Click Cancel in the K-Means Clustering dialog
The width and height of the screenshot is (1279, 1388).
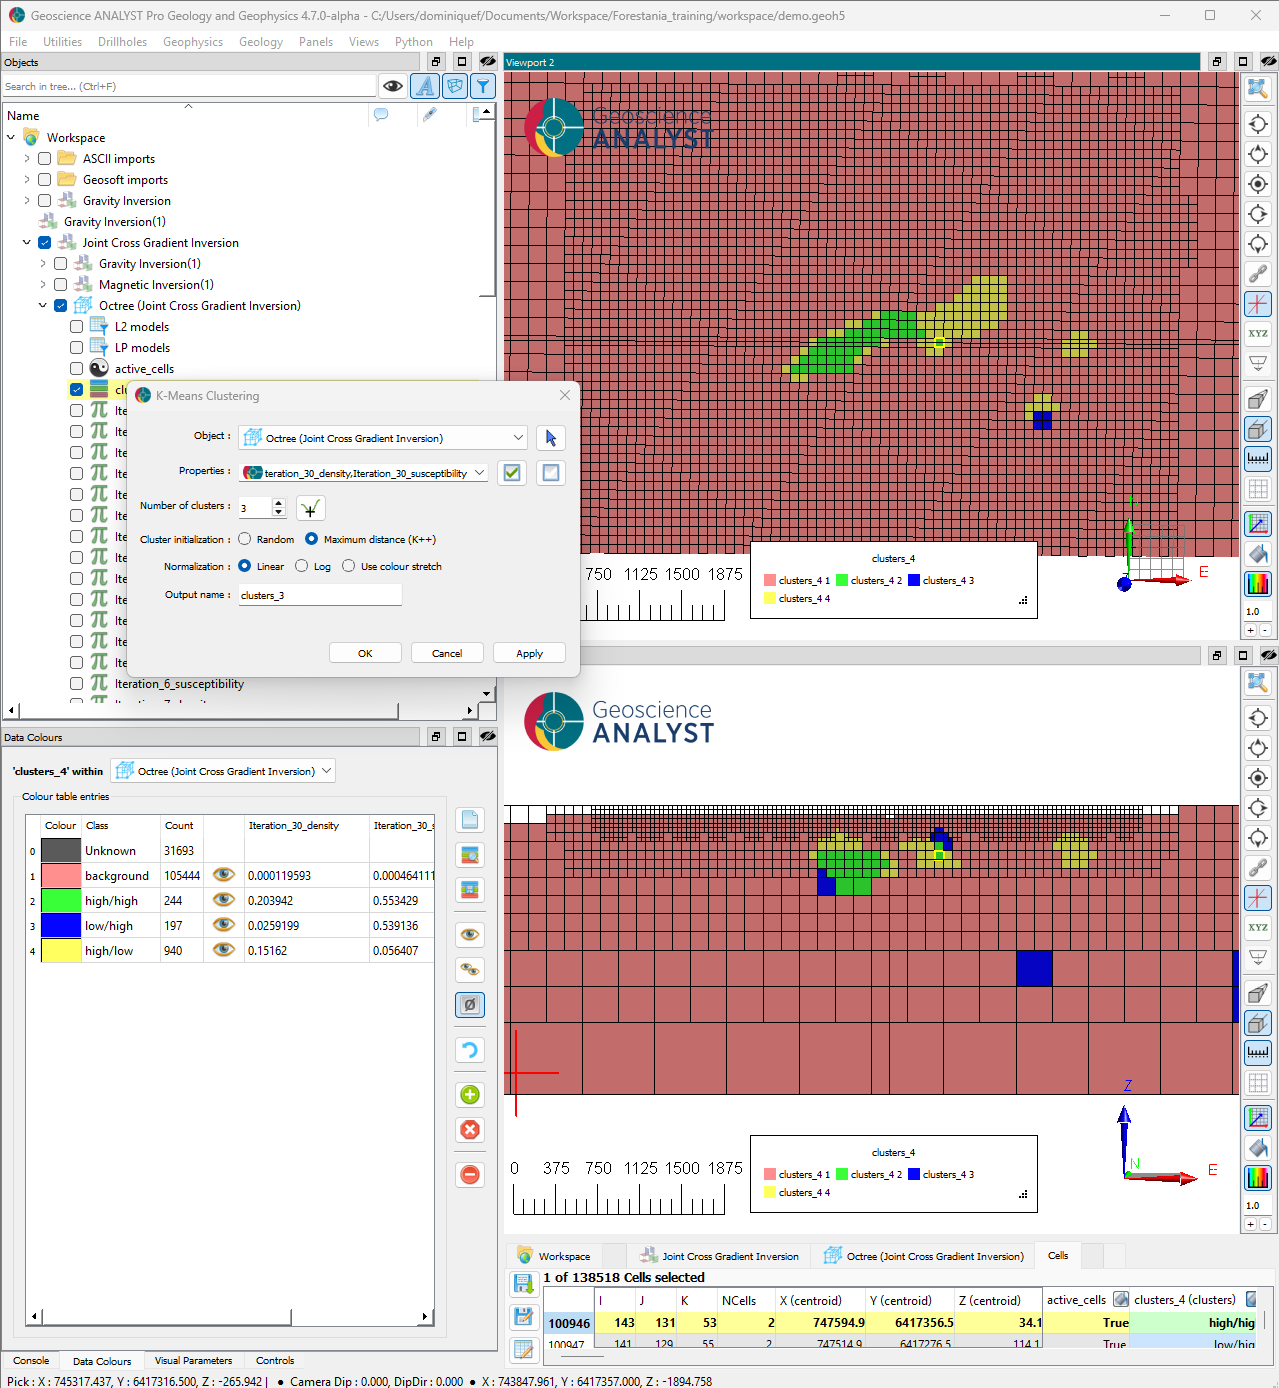tap(447, 653)
